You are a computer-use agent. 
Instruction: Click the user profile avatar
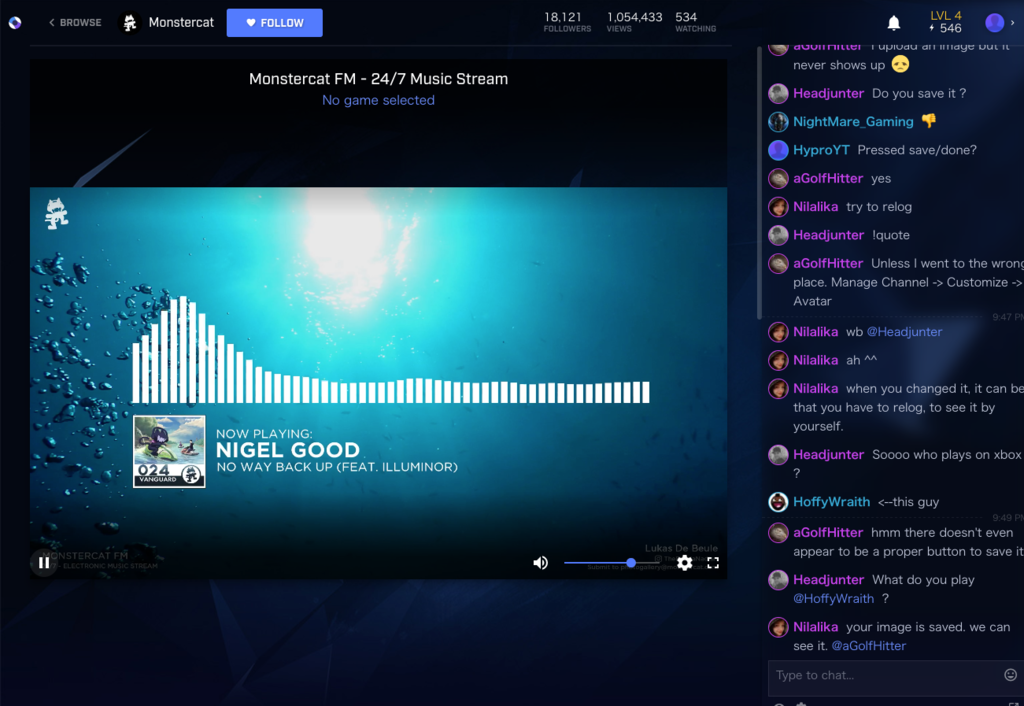(994, 23)
